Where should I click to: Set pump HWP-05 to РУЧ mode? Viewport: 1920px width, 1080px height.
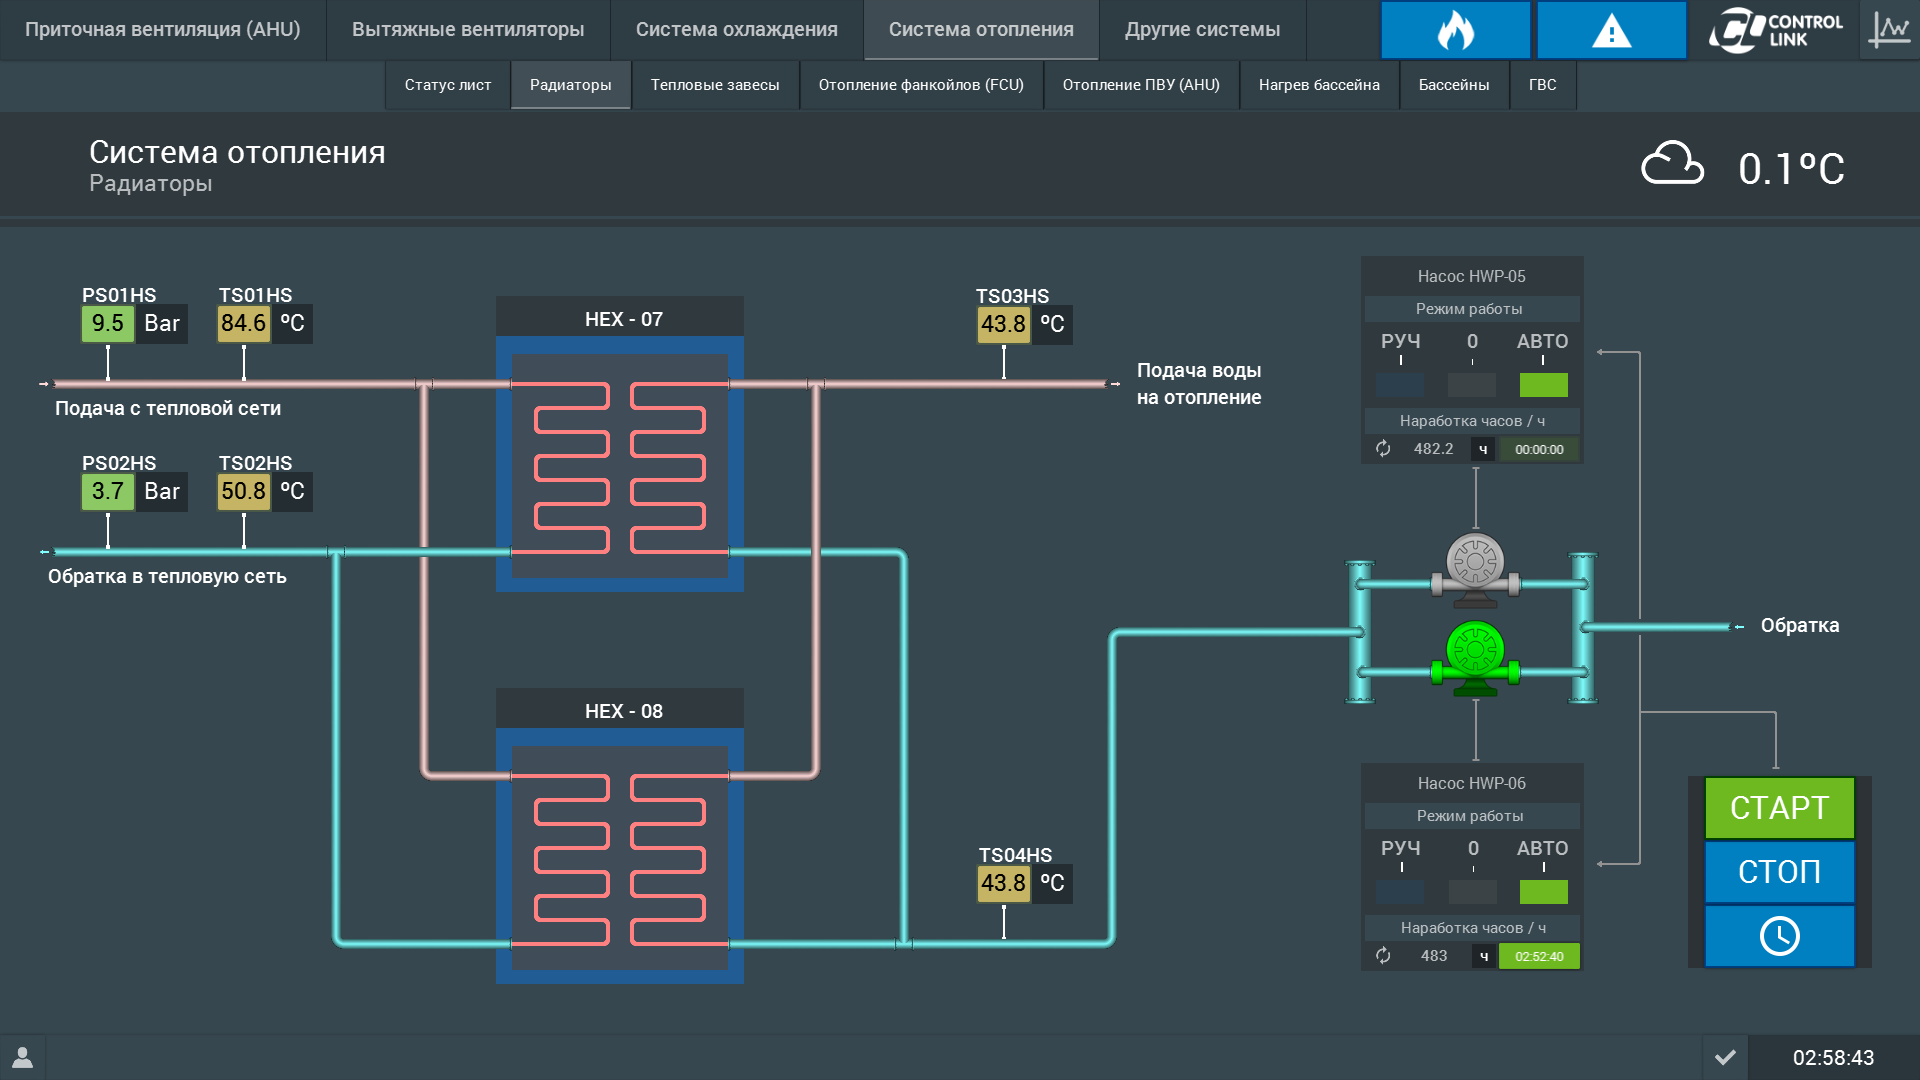(1400, 384)
